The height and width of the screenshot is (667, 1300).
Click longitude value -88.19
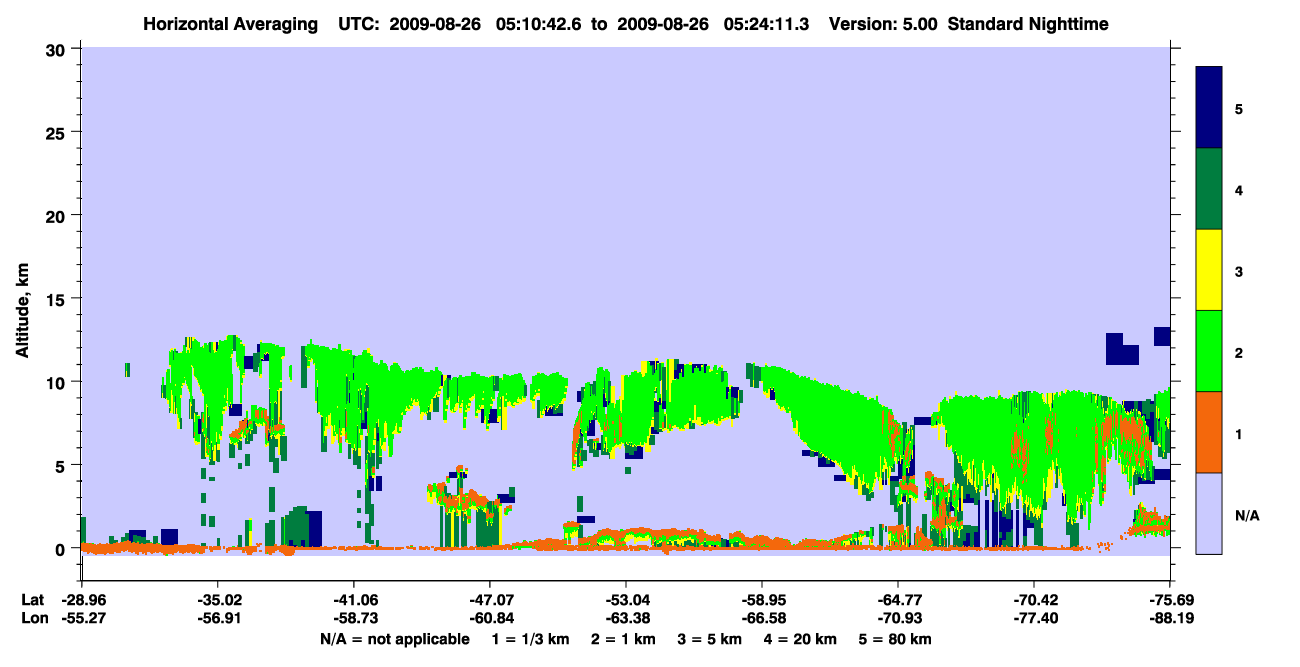[1170, 619]
